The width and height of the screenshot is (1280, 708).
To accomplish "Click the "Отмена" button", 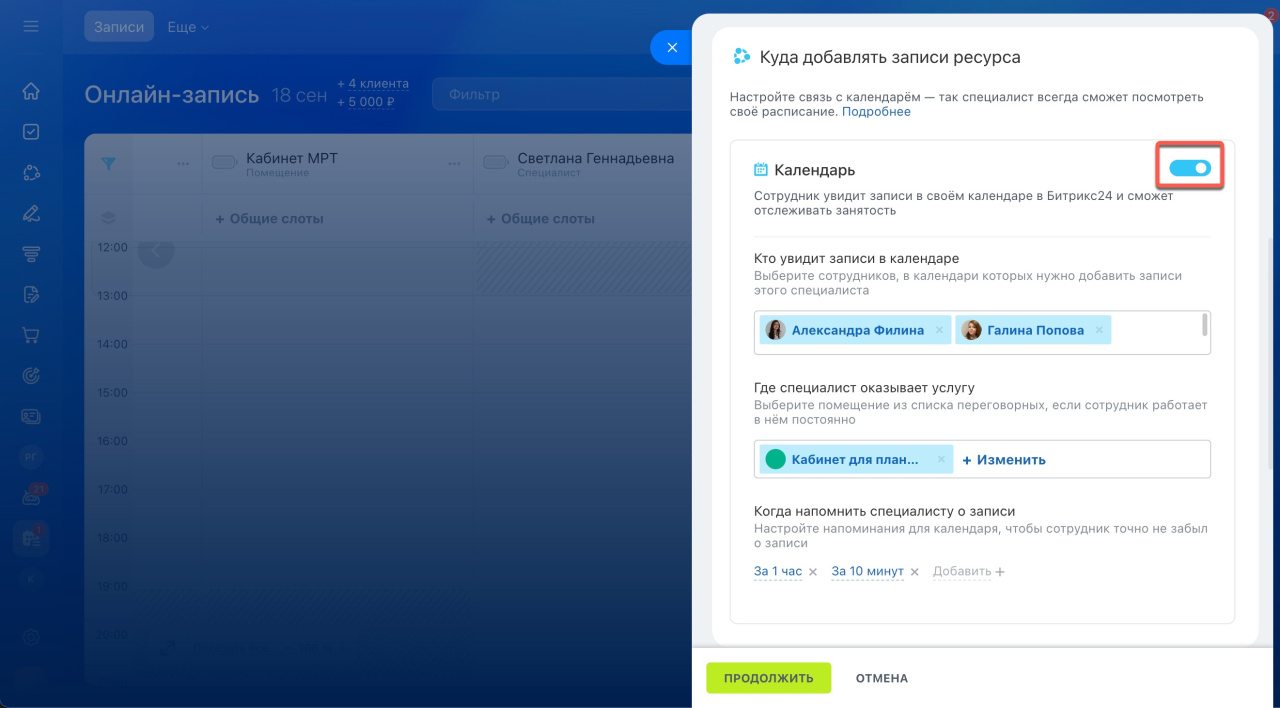I will pos(881,678).
